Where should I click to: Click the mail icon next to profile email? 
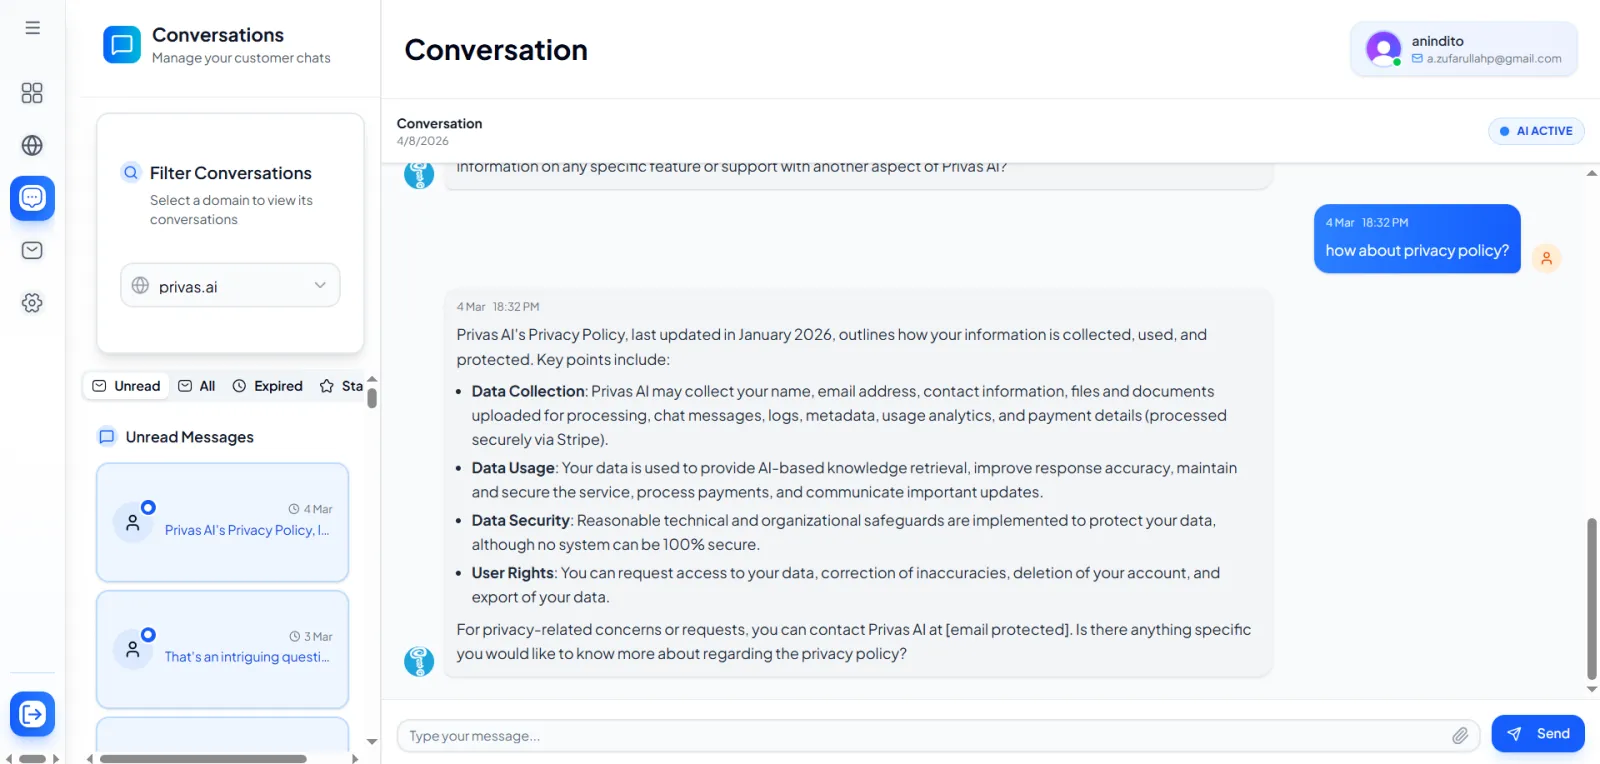1417,59
